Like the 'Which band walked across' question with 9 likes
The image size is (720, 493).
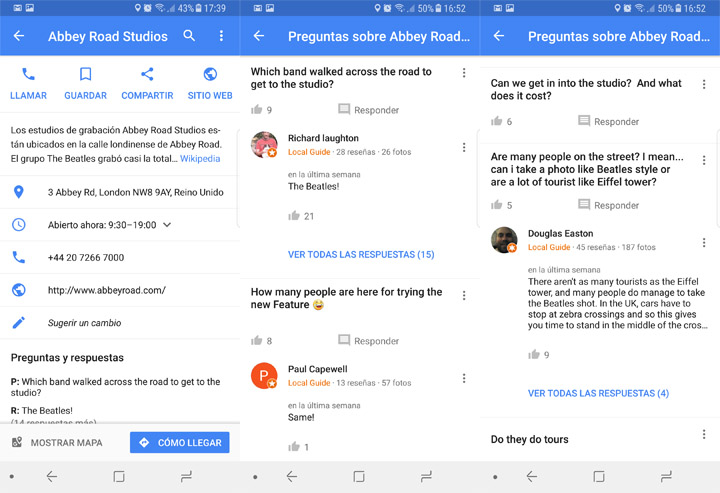coord(257,109)
